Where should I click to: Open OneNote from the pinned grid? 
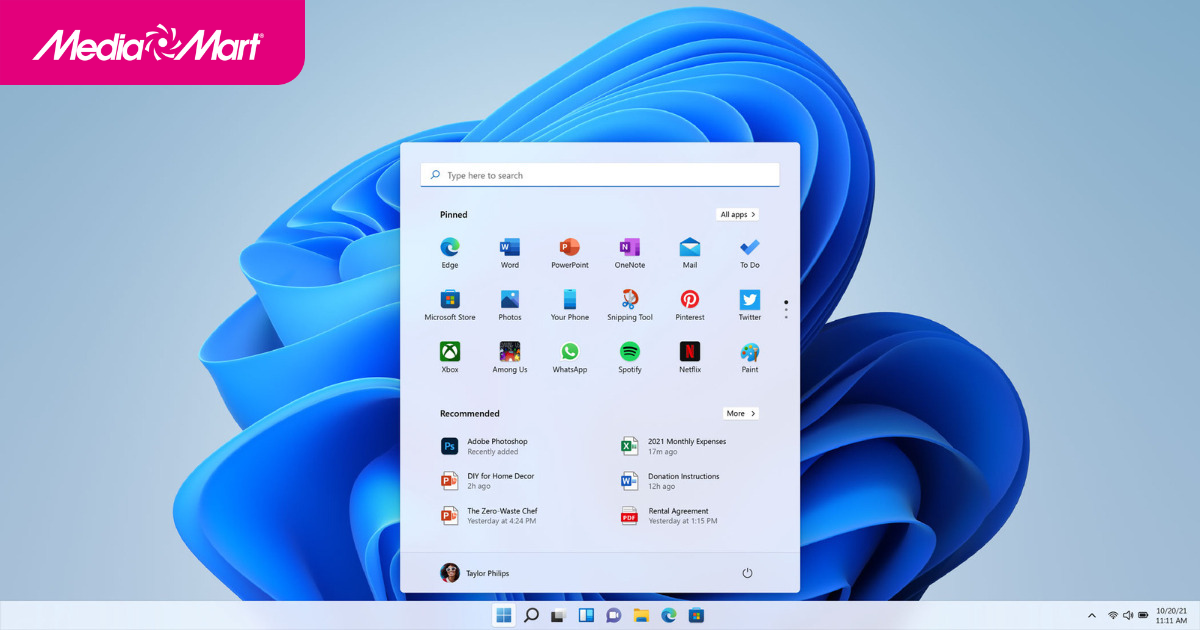[630, 248]
